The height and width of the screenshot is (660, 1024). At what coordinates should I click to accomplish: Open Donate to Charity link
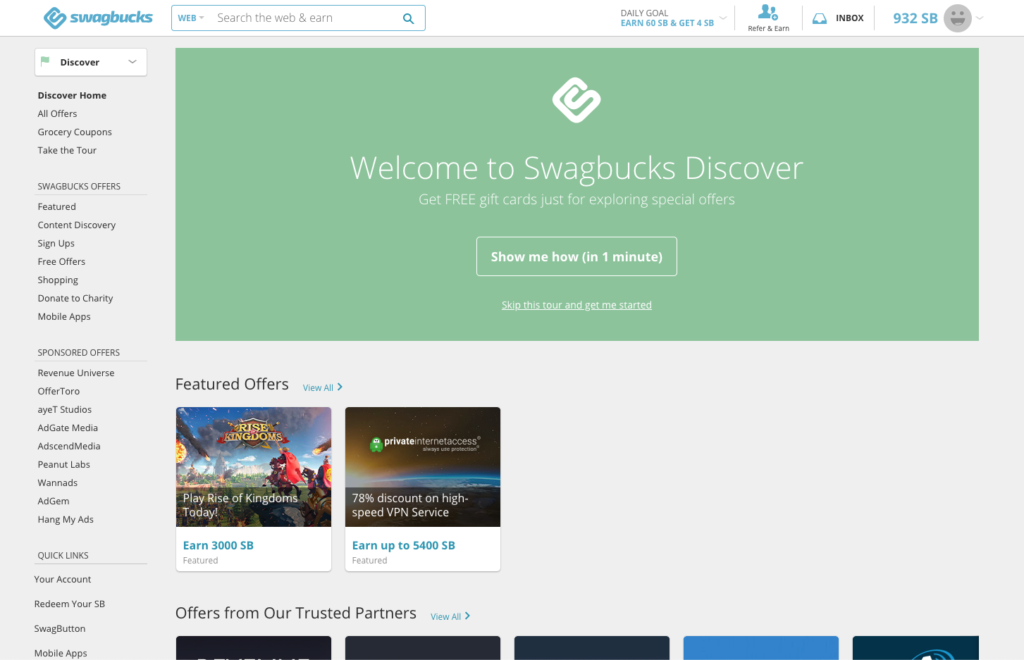[75, 298]
